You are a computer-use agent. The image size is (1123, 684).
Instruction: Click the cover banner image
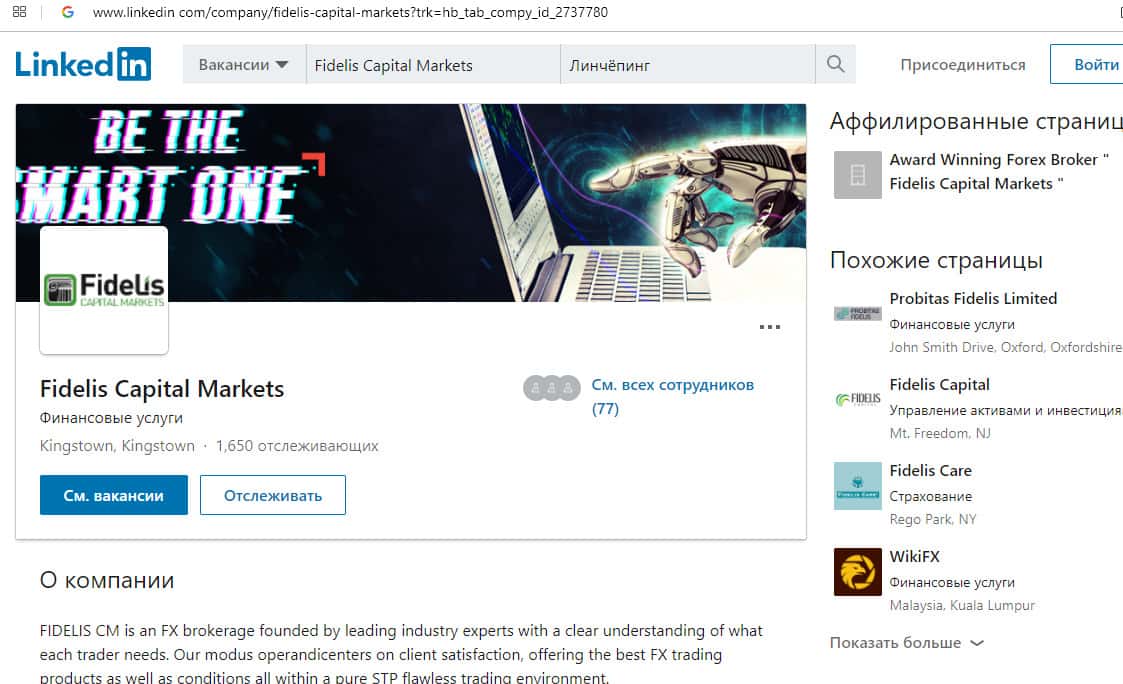click(410, 203)
